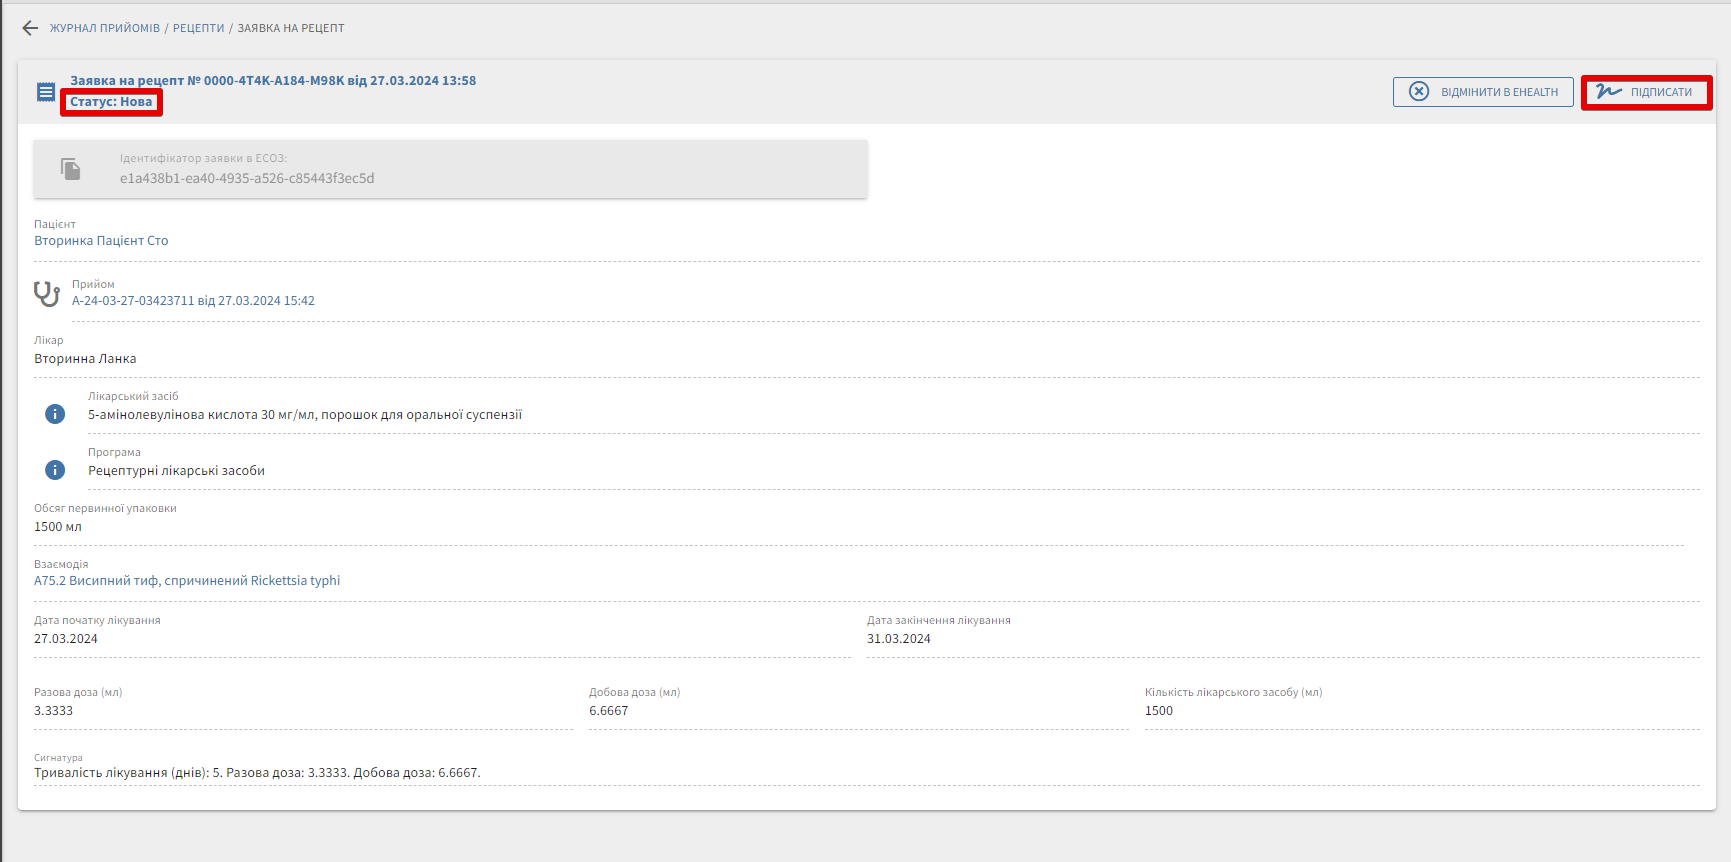Open patient link Вторинка Пацієнт Сто

pyautogui.click(x=101, y=241)
